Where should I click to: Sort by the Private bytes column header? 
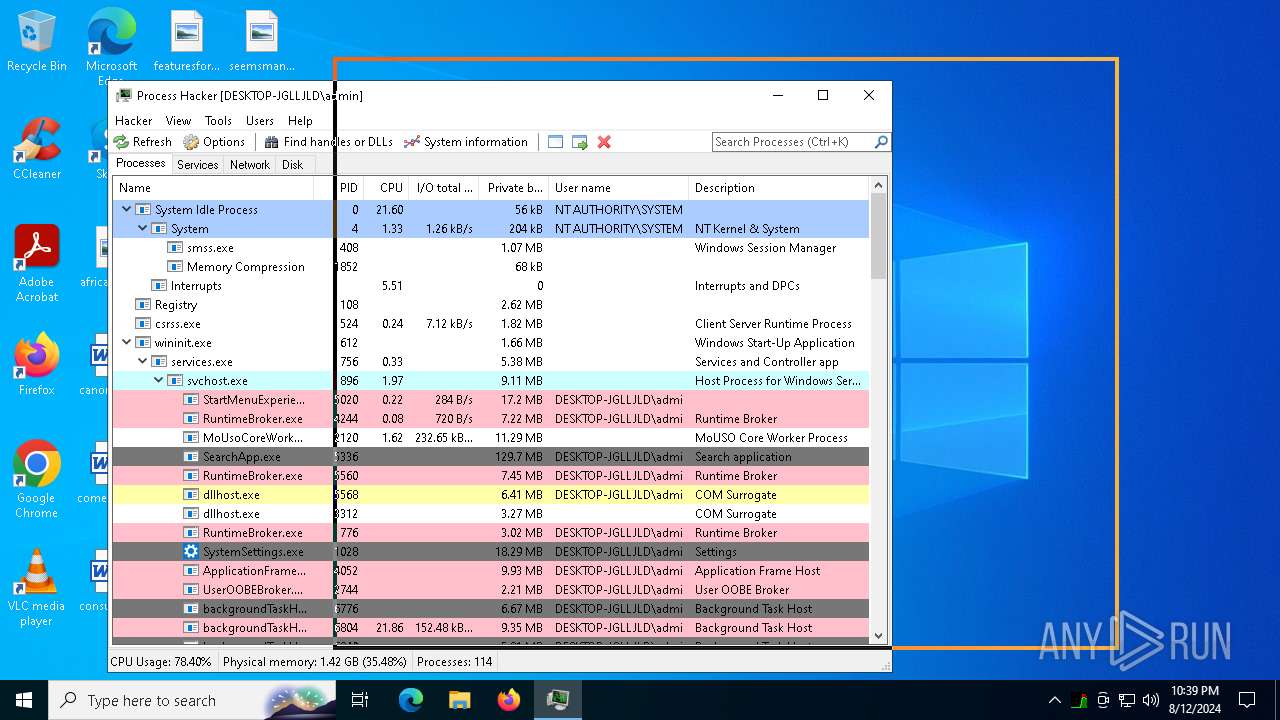pos(514,188)
